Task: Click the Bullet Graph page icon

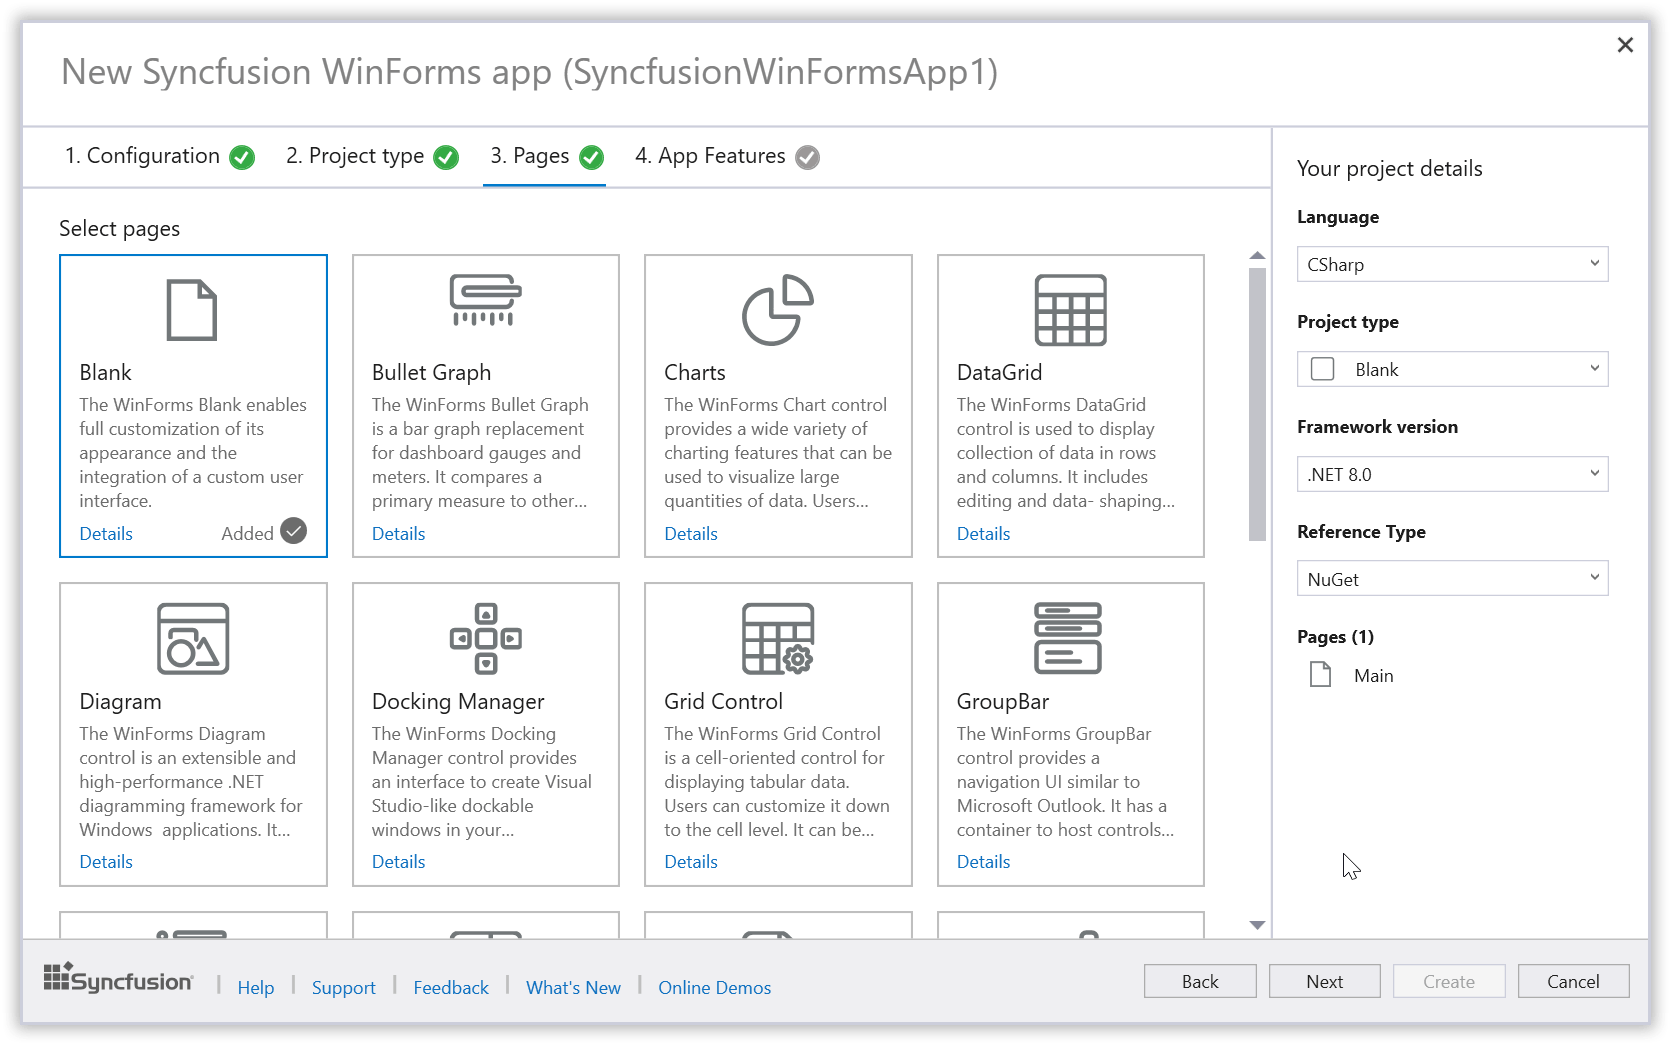Action: point(485,300)
